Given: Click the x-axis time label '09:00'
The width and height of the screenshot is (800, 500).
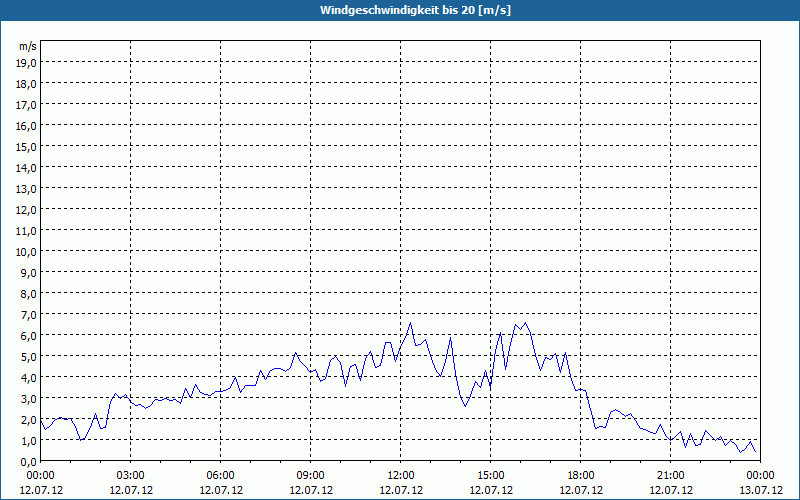Looking at the screenshot, I should pos(311,476).
